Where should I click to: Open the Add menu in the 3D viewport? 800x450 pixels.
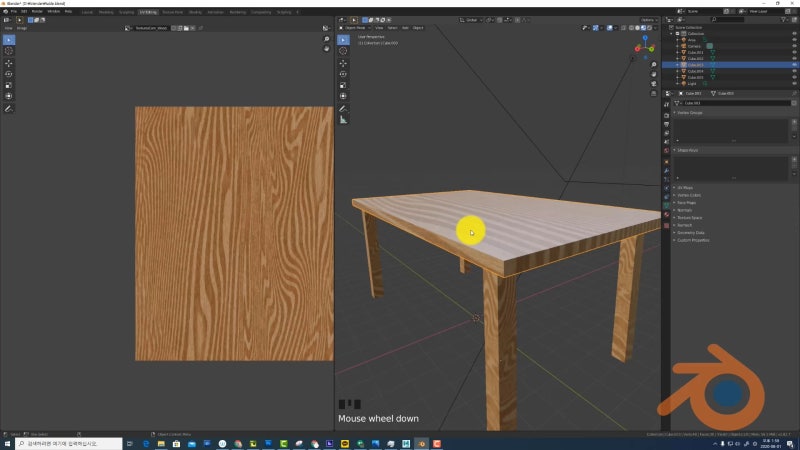pyautogui.click(x=405, y=28)
